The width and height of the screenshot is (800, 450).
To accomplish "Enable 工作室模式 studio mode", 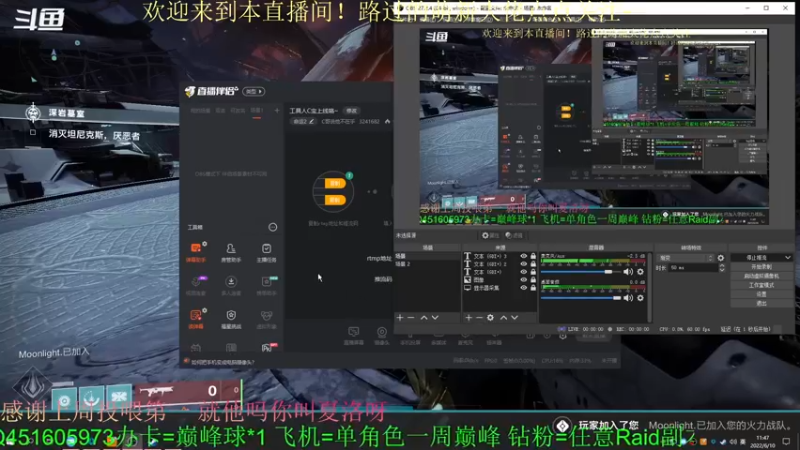I will pyautogui.click(x=761, y=285).
